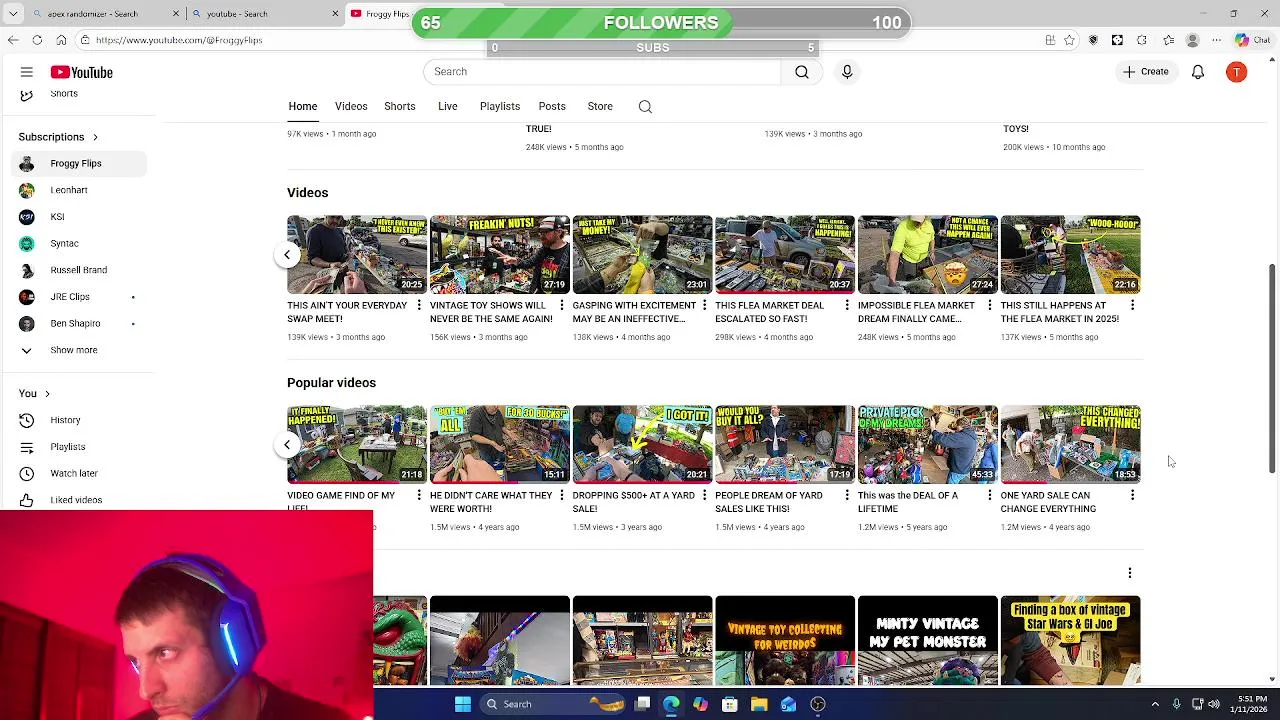
Task: Show hidden system tray icons
Action: 1155,704
